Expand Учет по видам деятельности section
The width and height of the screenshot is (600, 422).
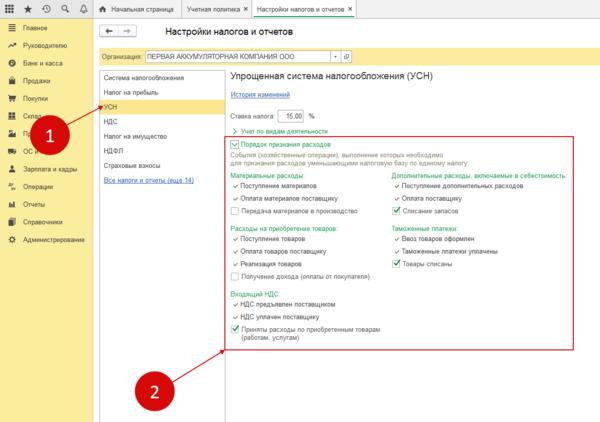(x=235, y=131)
